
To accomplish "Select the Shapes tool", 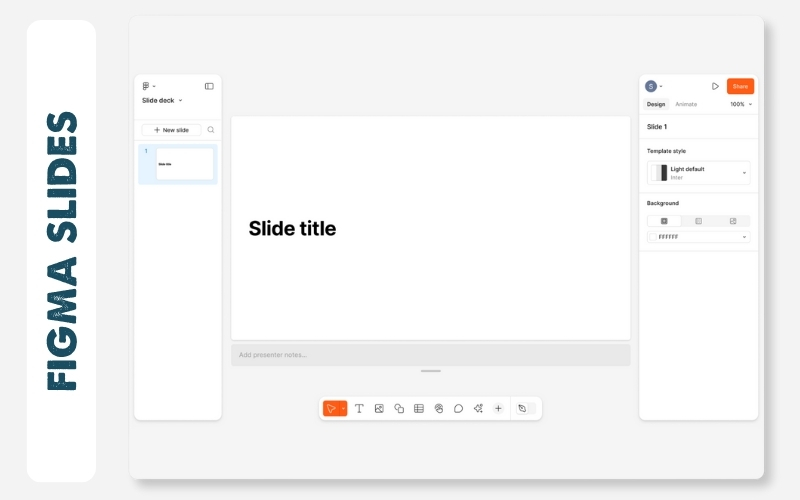I will tap(399, 409).
